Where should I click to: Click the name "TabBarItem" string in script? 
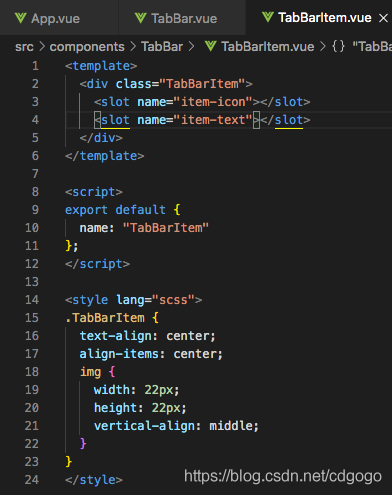click(166, 228)
